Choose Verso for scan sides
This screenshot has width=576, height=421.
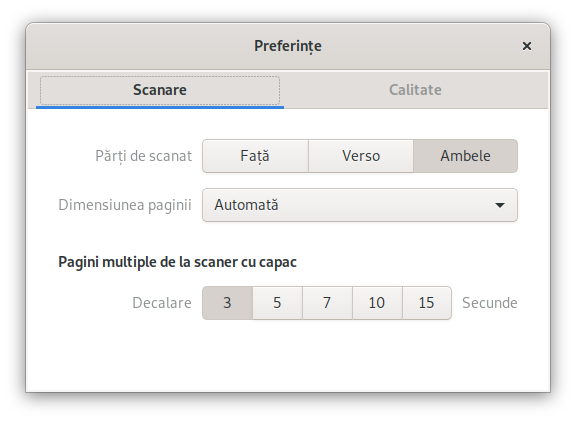361,156
